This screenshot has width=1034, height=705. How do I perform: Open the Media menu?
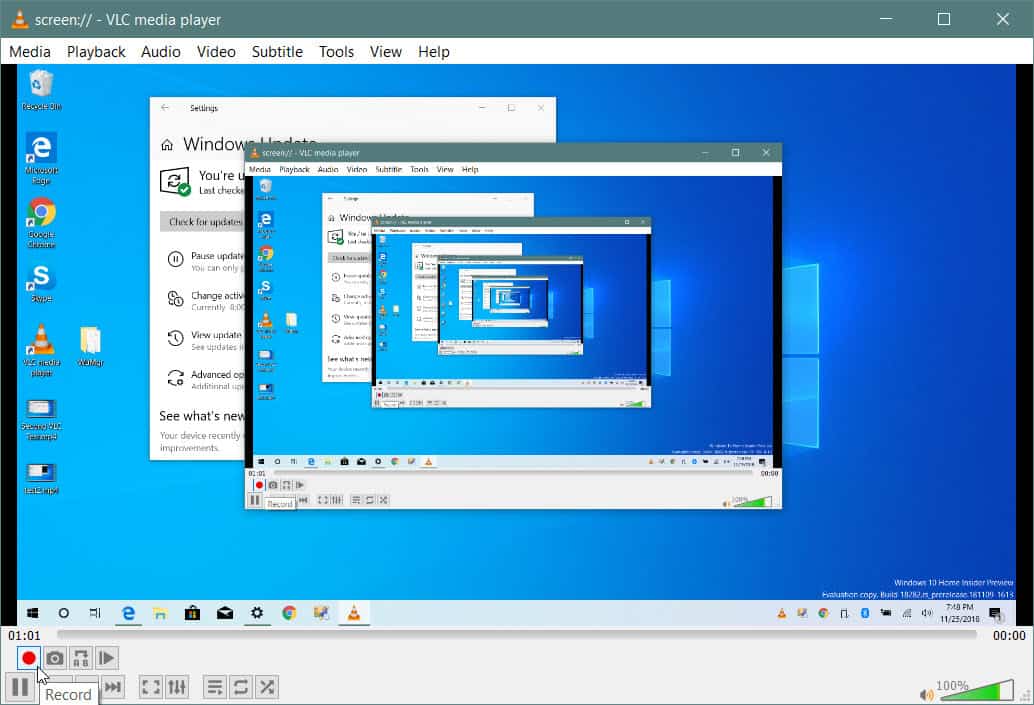pos(30,51)
